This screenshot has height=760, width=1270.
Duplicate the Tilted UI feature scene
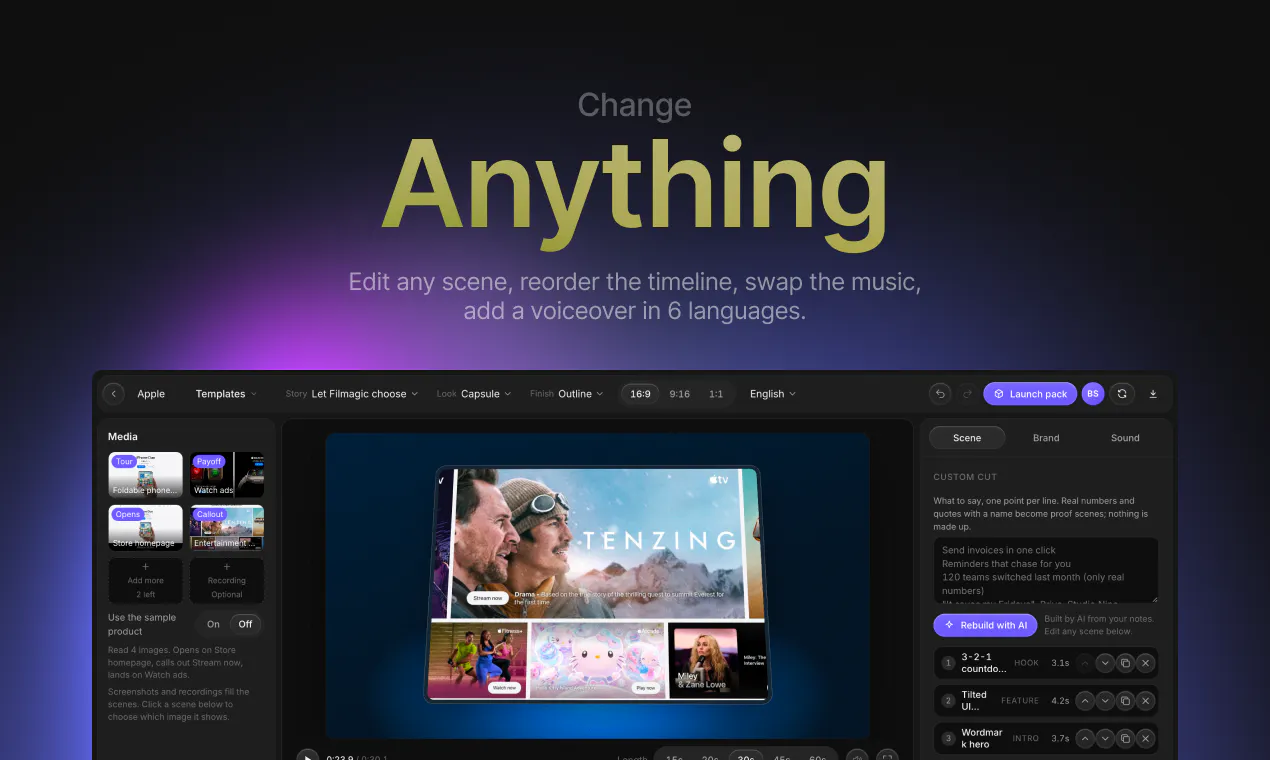[x=1125, y=701]
